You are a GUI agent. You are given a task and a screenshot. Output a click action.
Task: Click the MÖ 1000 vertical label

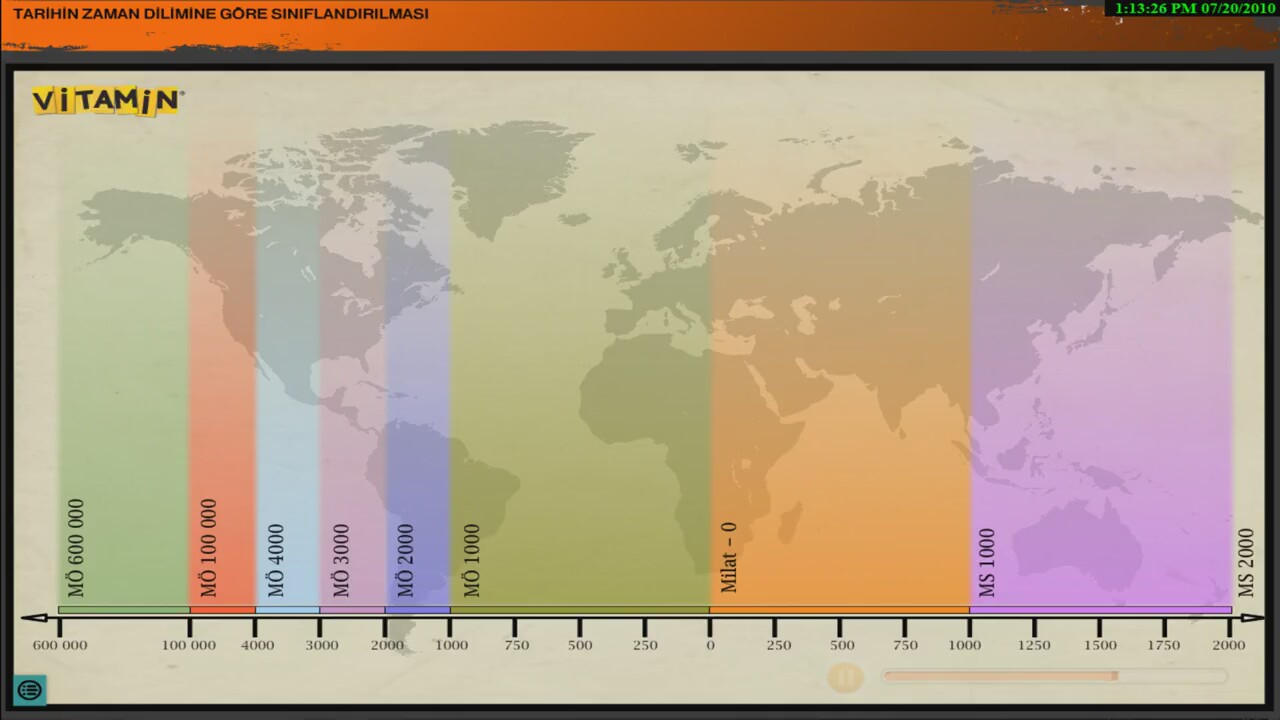471,561
